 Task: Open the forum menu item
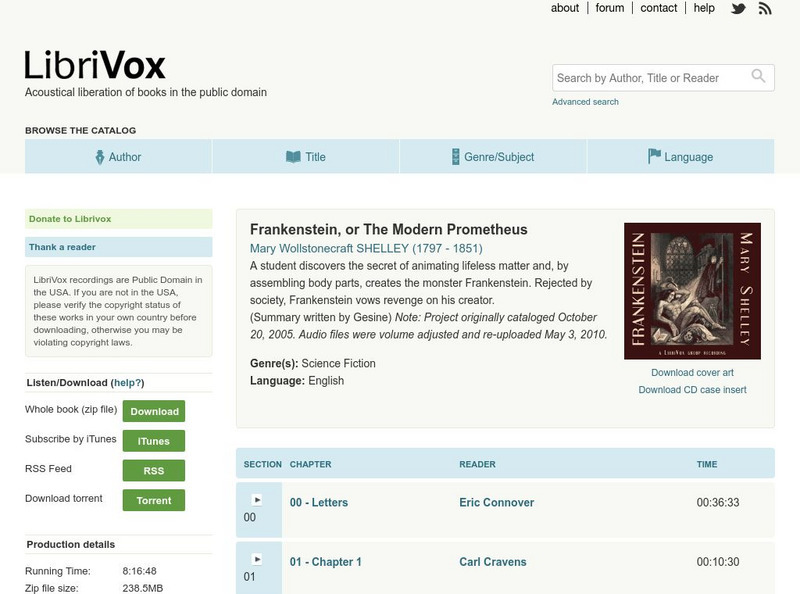609,8
